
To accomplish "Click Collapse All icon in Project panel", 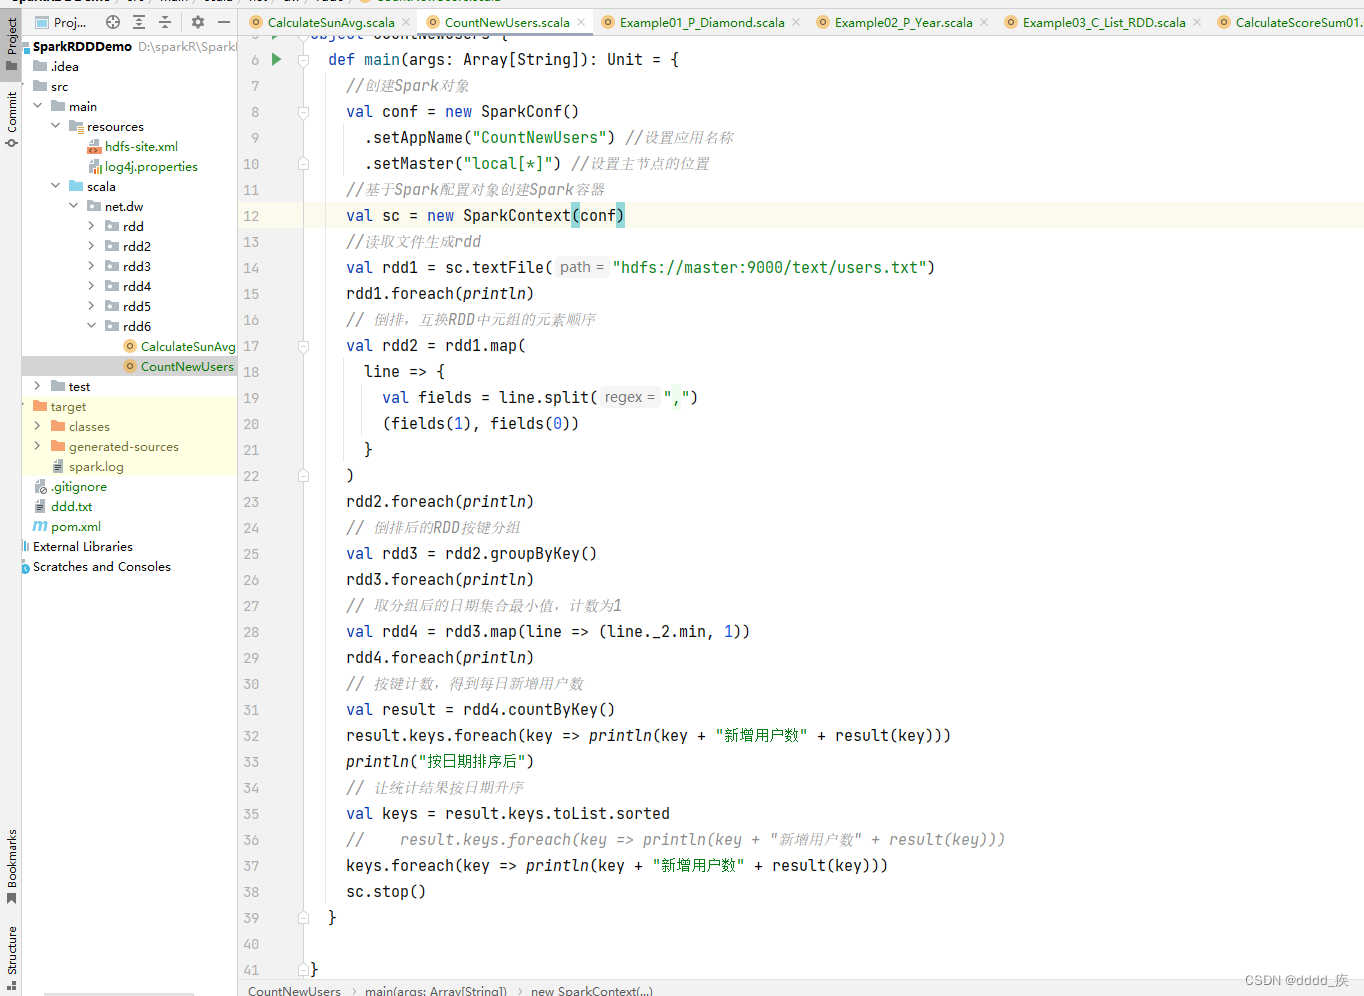I will pyautogui.click(x=165, y=22).
